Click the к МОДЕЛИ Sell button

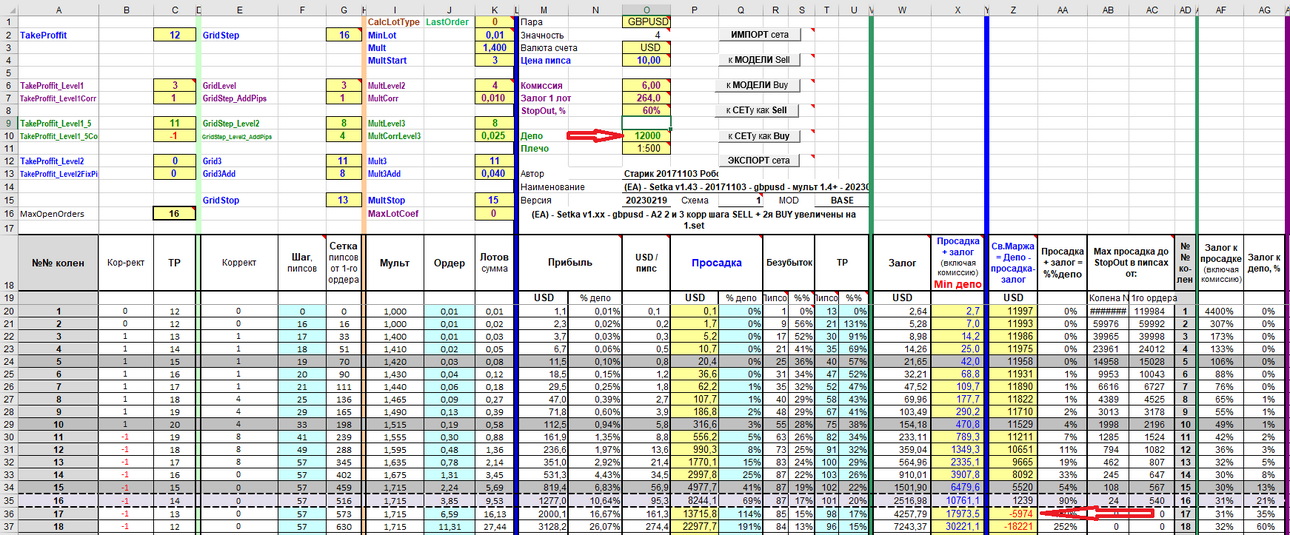pos(760,60)
